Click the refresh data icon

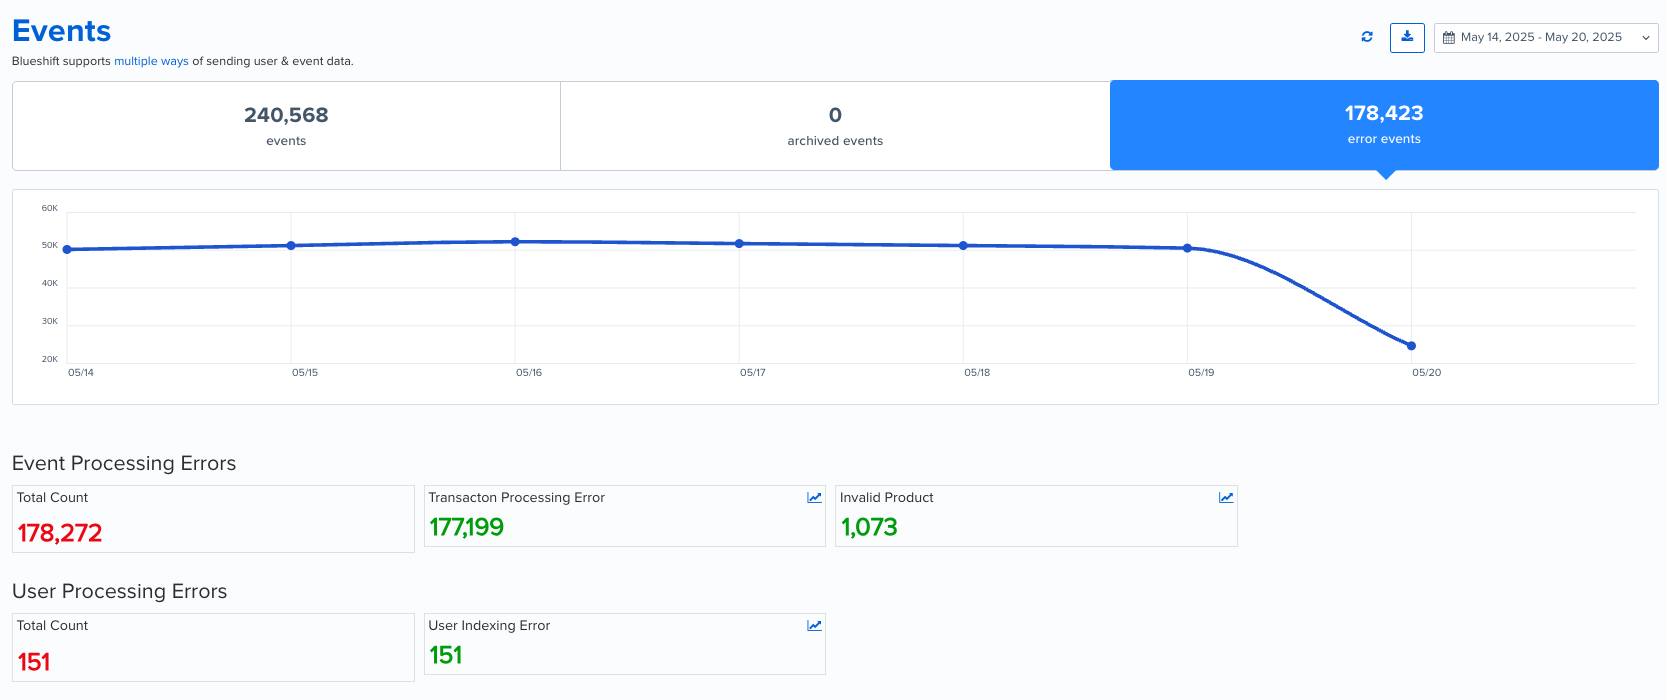coord(1367,37)
